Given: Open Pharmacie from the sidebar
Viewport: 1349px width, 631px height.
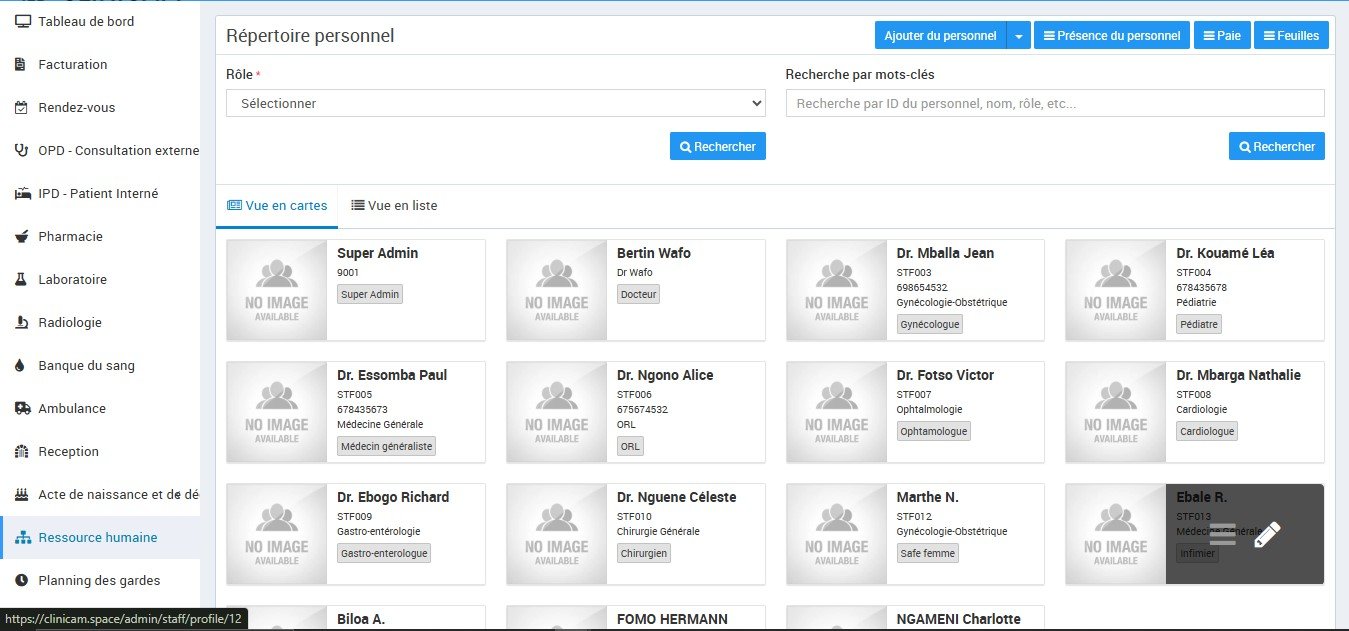Looking at the screenshot, I should tap(70, 236).
